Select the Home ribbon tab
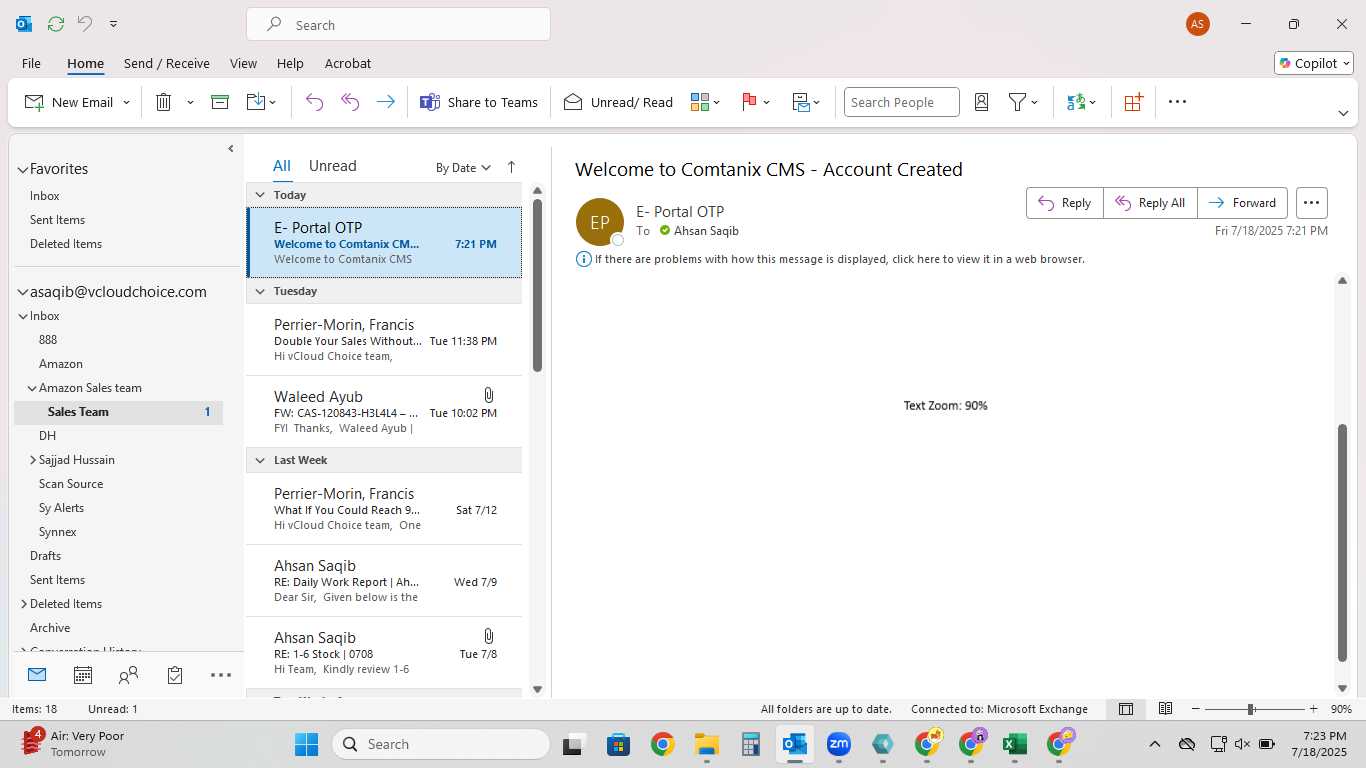This screenshot has height=768, width=1366. (x=85, y=63)
